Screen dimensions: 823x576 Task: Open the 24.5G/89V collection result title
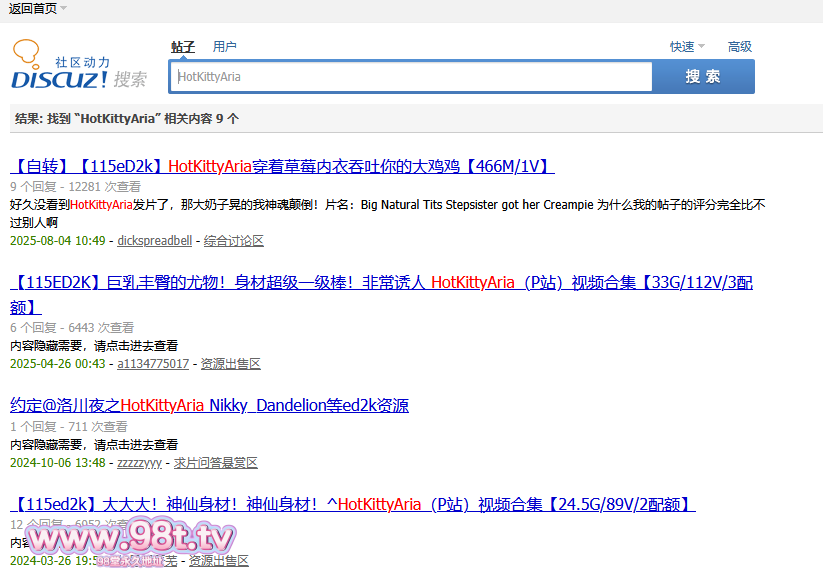[x=352, y=504]
